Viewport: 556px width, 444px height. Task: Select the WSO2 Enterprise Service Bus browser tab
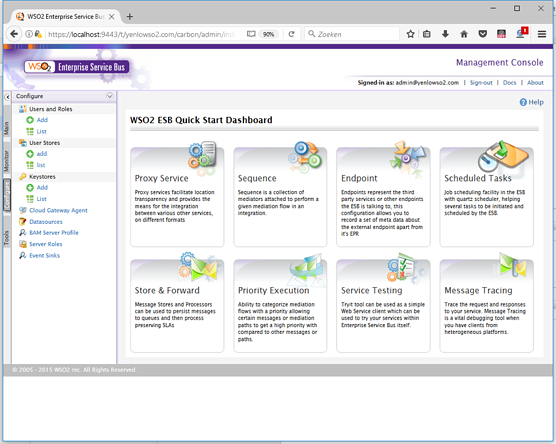pos(66,16)
